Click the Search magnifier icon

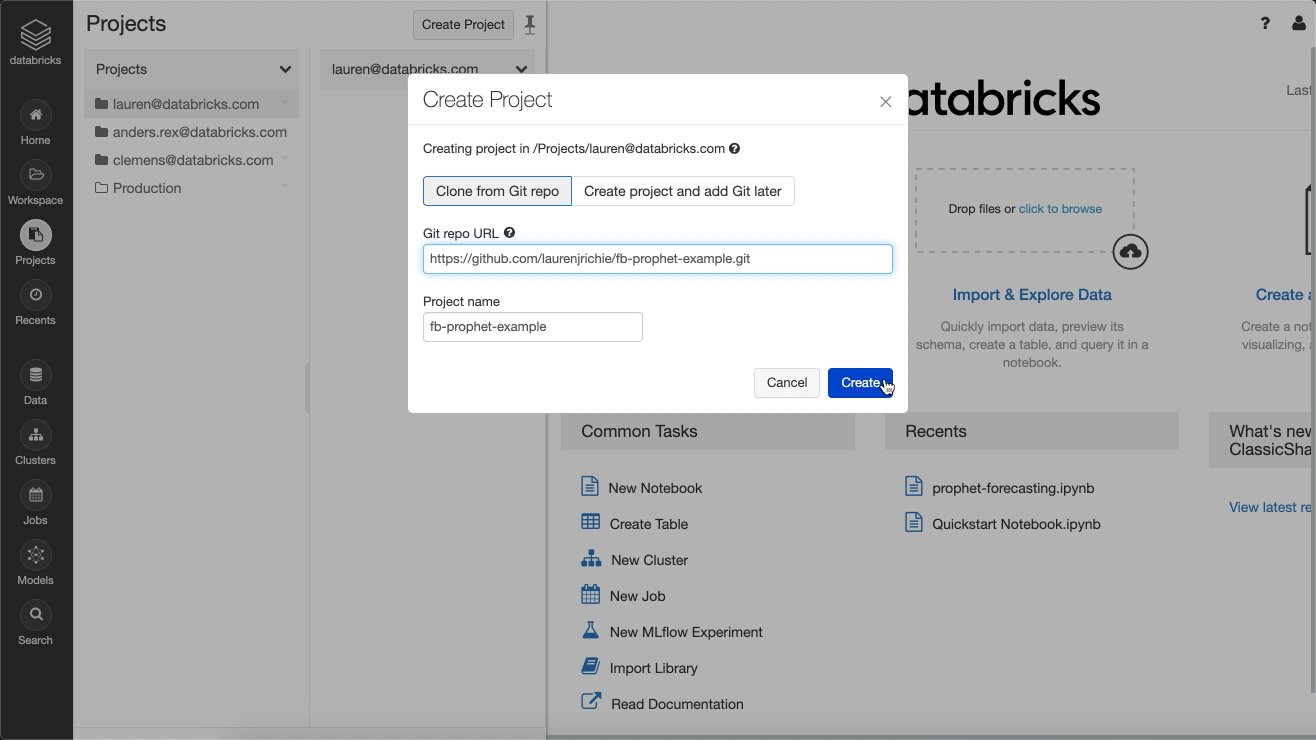pyautogui.click(x=35, y=615)
